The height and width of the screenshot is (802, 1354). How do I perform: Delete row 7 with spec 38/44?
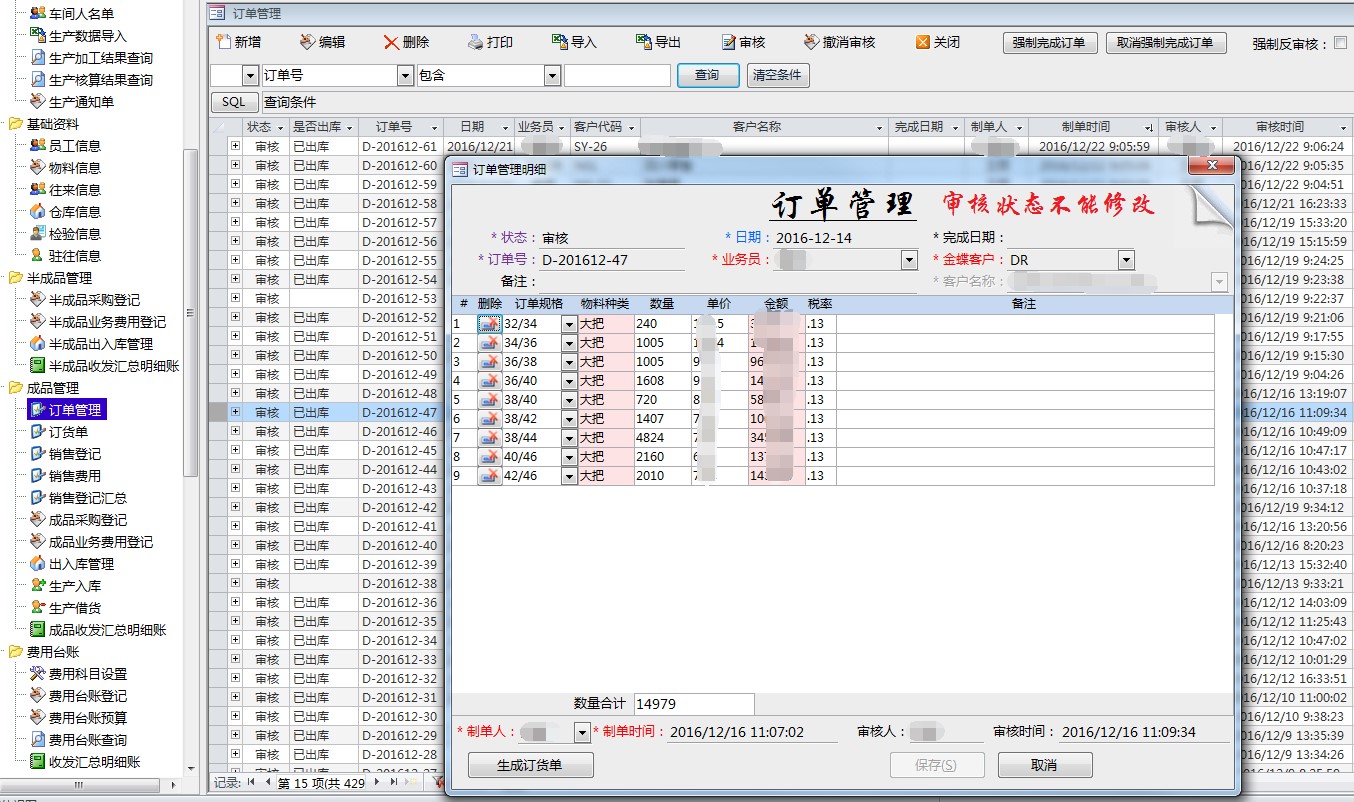[489, 438]
